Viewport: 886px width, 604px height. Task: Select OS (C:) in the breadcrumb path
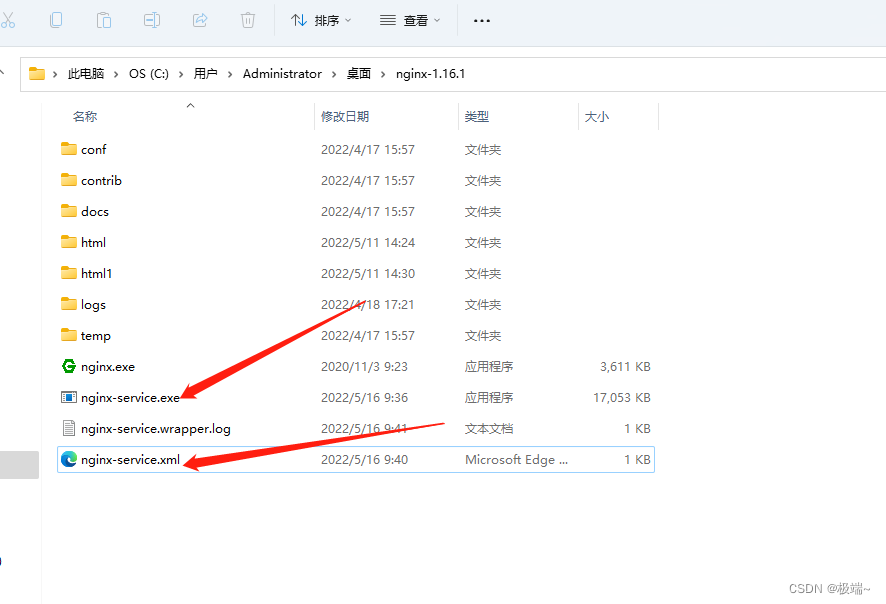149,74
